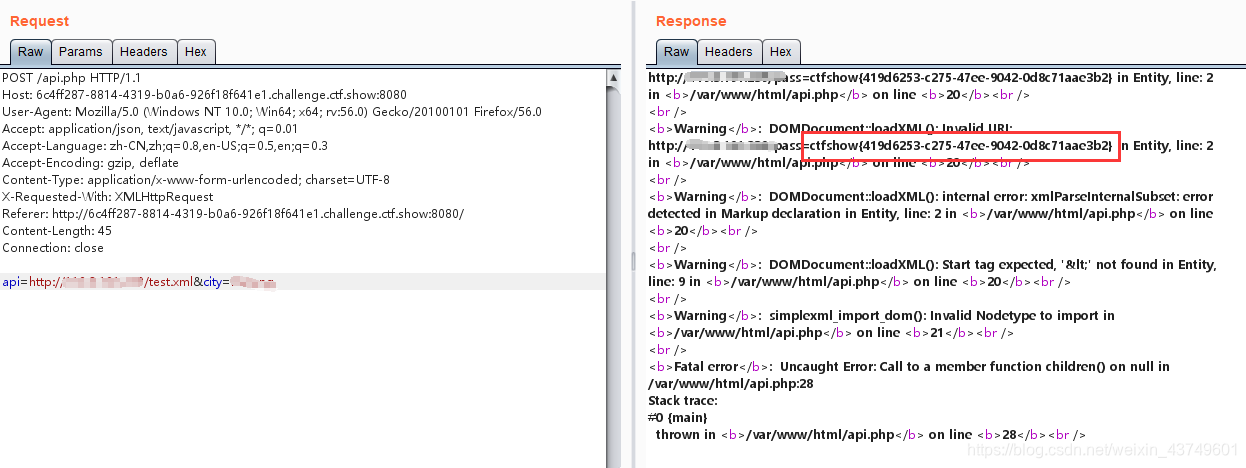The image size is (1246, 468).
Task: Click the Connection: close line
Action: coord(53,248)
